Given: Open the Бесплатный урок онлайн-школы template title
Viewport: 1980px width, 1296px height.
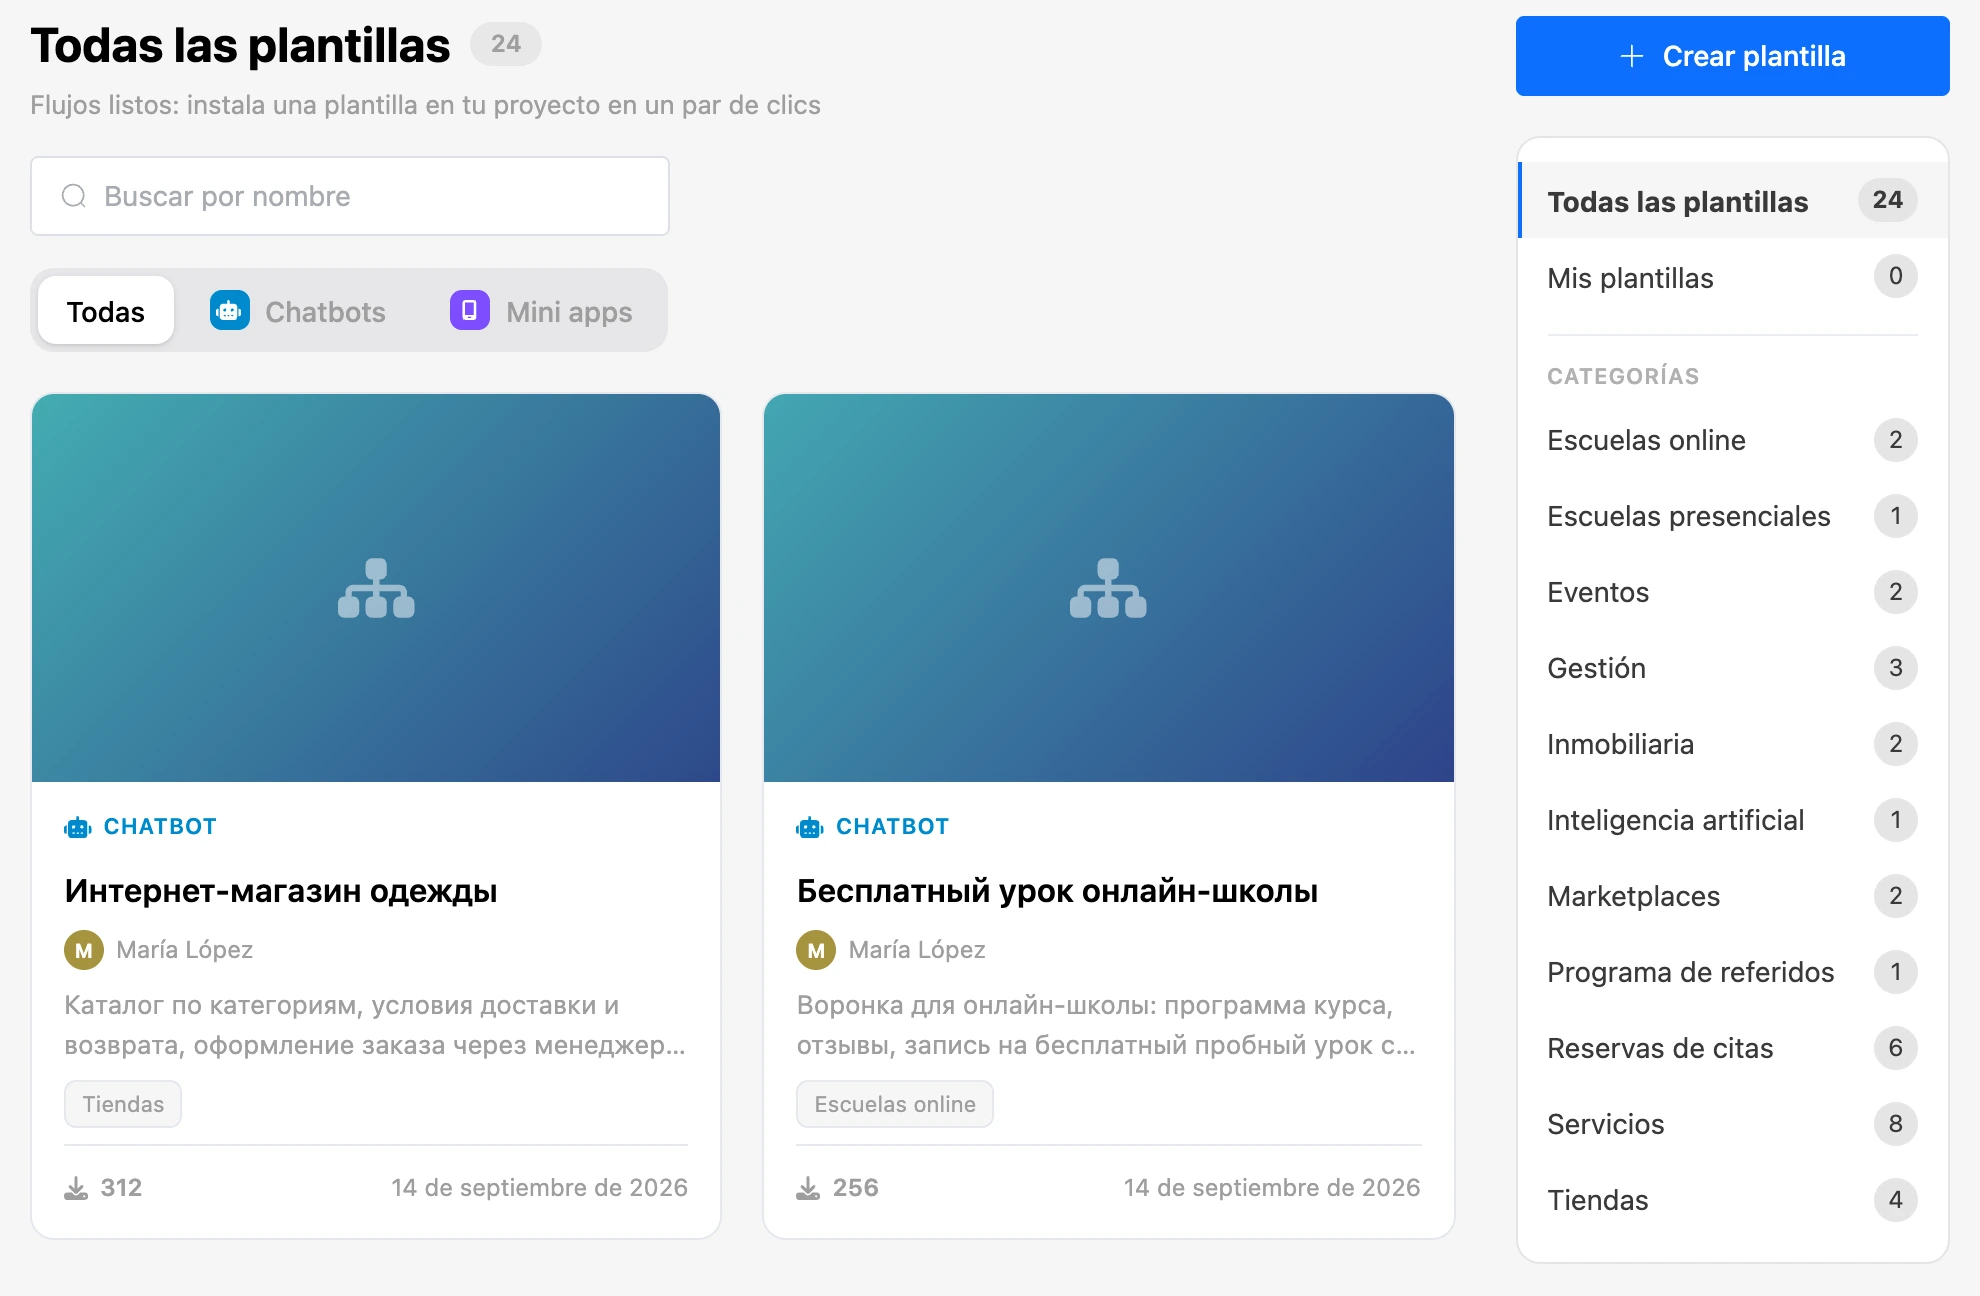Looking at the screenshot, I should tap(1057, 891).
